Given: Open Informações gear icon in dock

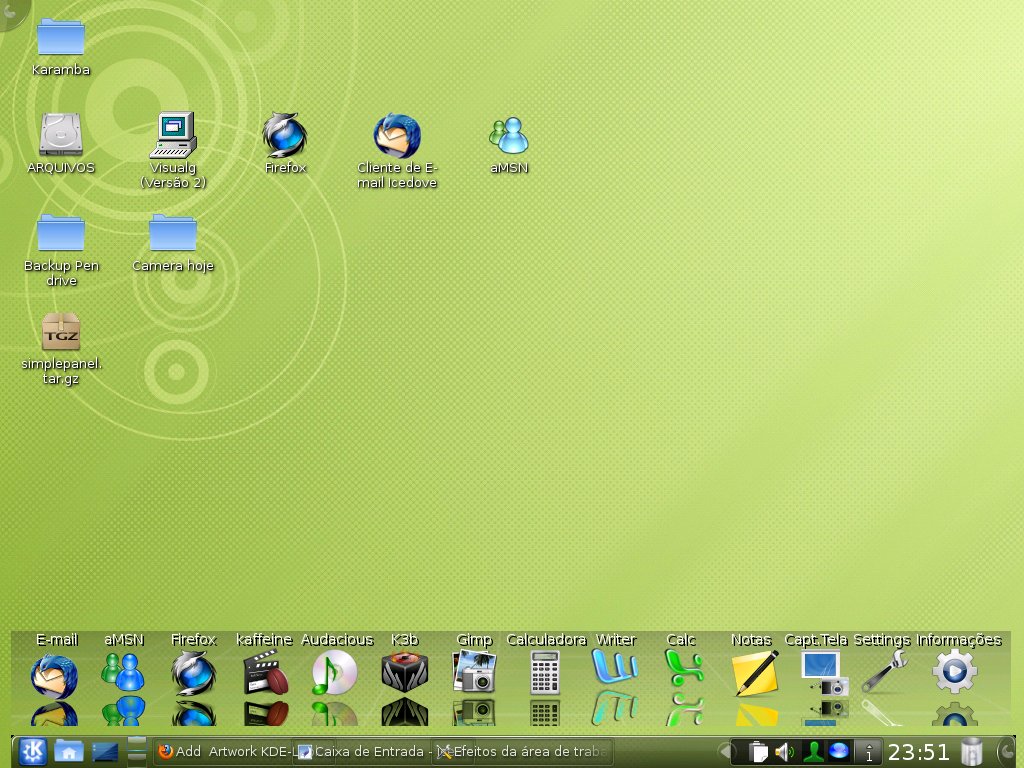Looking at the screenshot, I should pyautogui.click(x=955, y=671).
